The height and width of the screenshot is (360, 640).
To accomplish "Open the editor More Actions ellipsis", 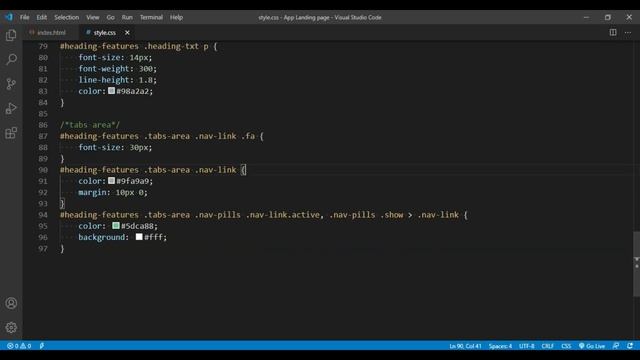I will 628,32.
